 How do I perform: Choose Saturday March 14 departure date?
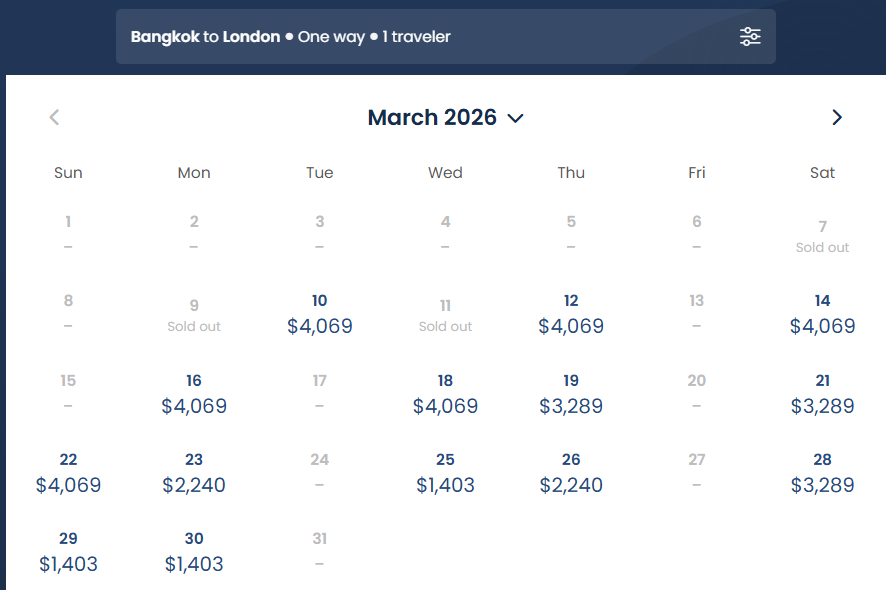(823, 314)
